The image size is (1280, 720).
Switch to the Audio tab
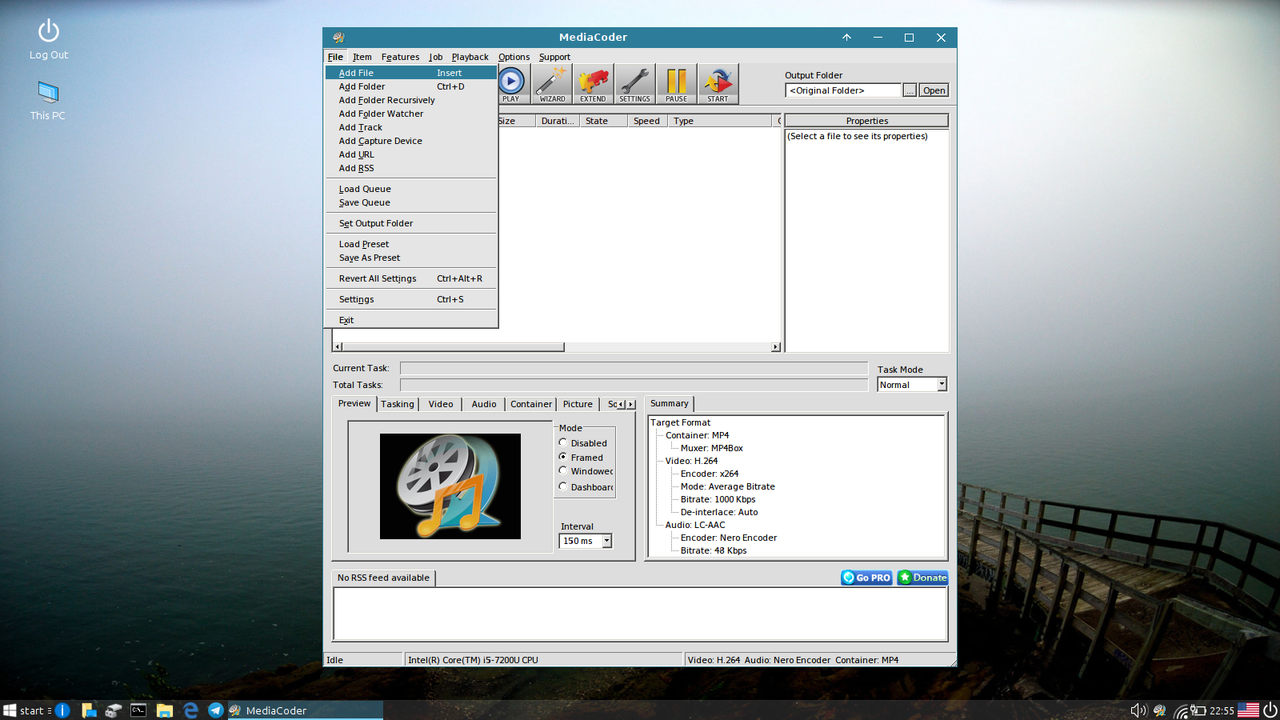(x=484, y=404)
